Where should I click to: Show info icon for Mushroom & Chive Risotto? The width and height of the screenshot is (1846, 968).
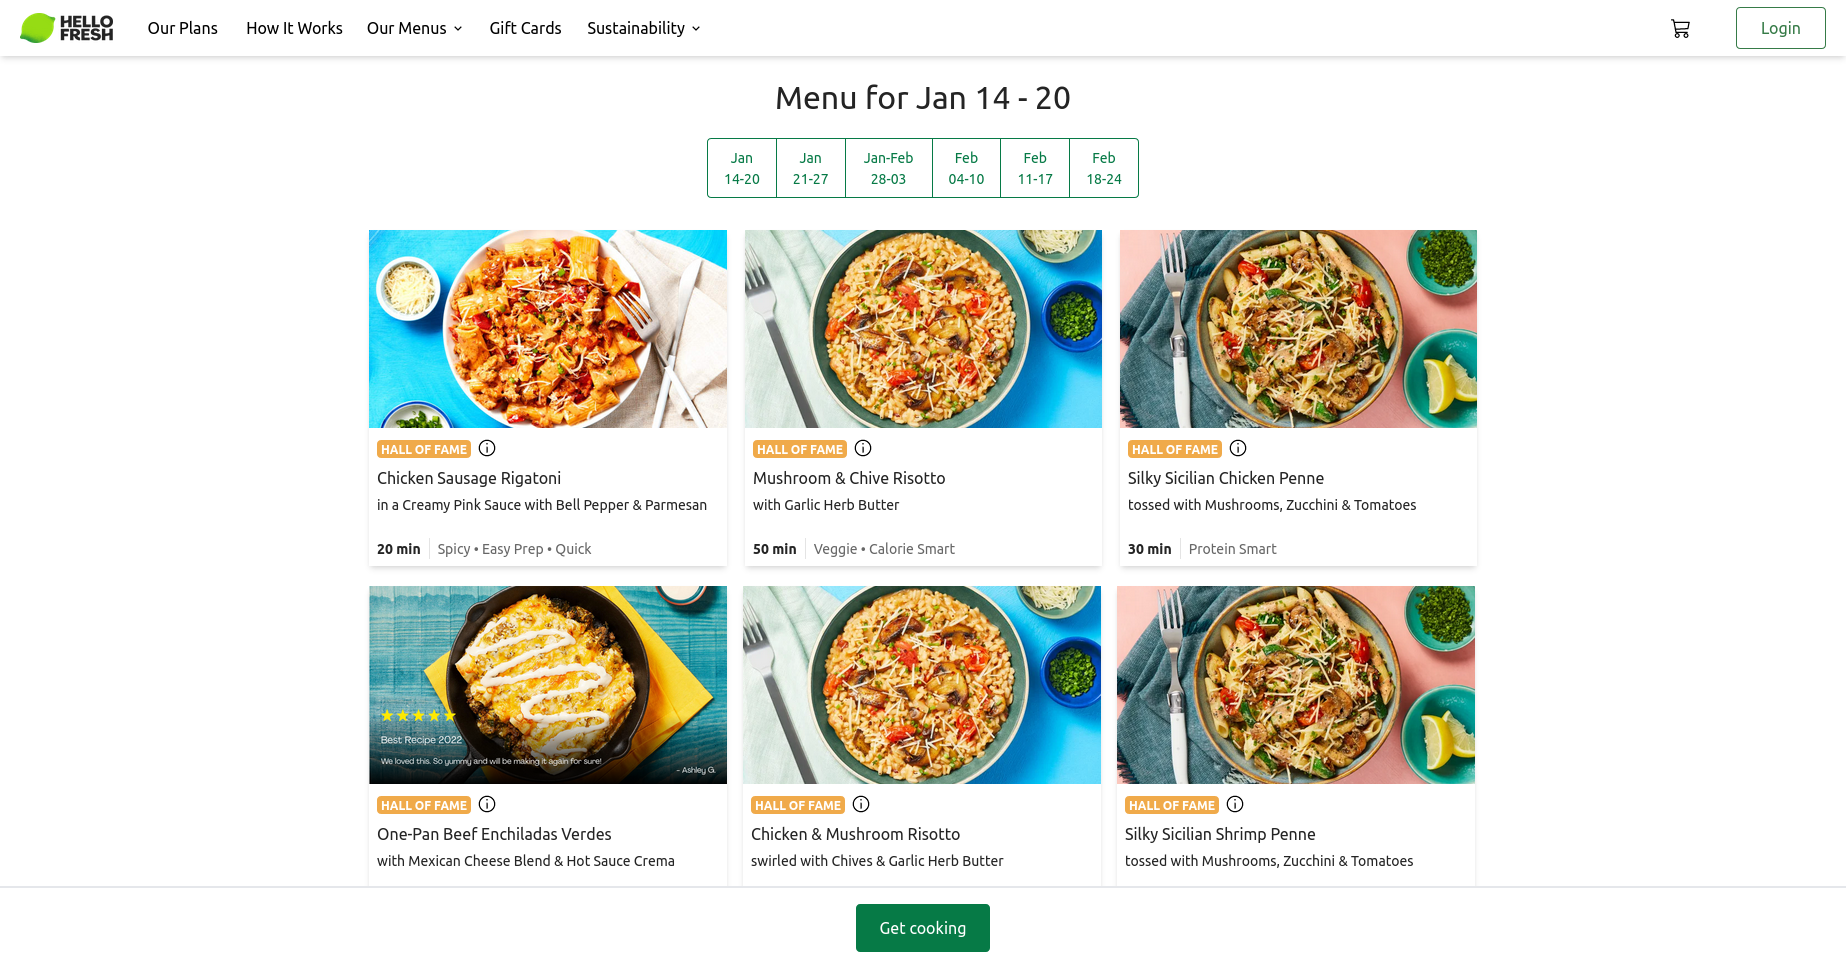pyautogui.click(x=863, y=448)
